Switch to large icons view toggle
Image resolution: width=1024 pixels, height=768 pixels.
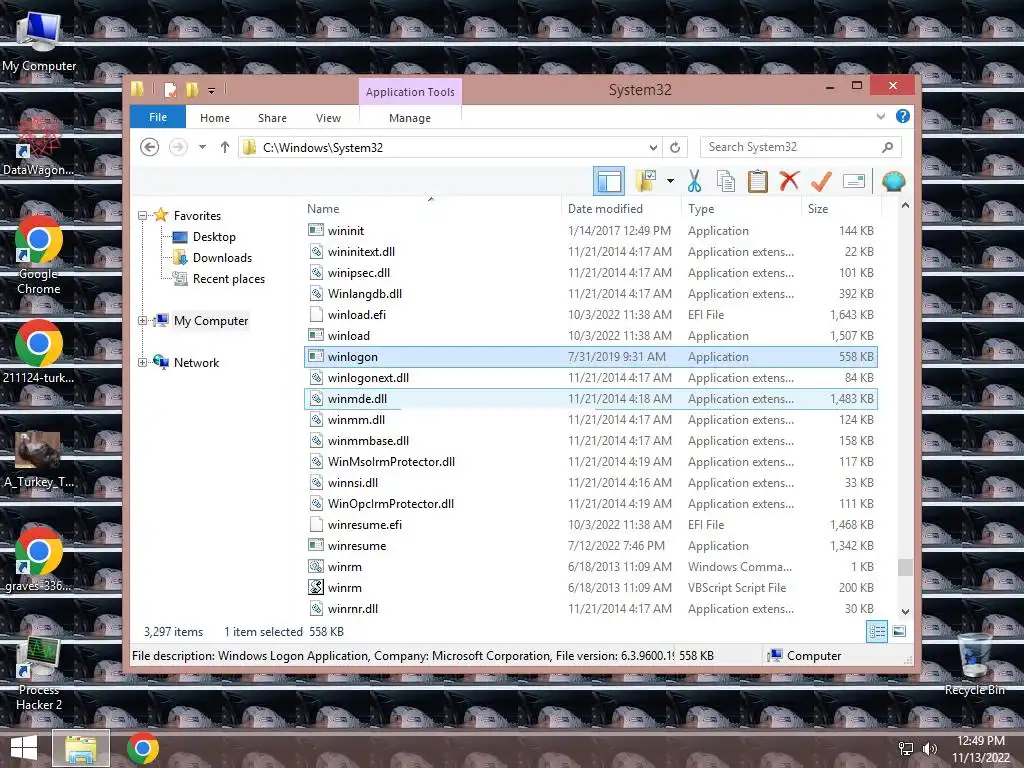(899, 631)
